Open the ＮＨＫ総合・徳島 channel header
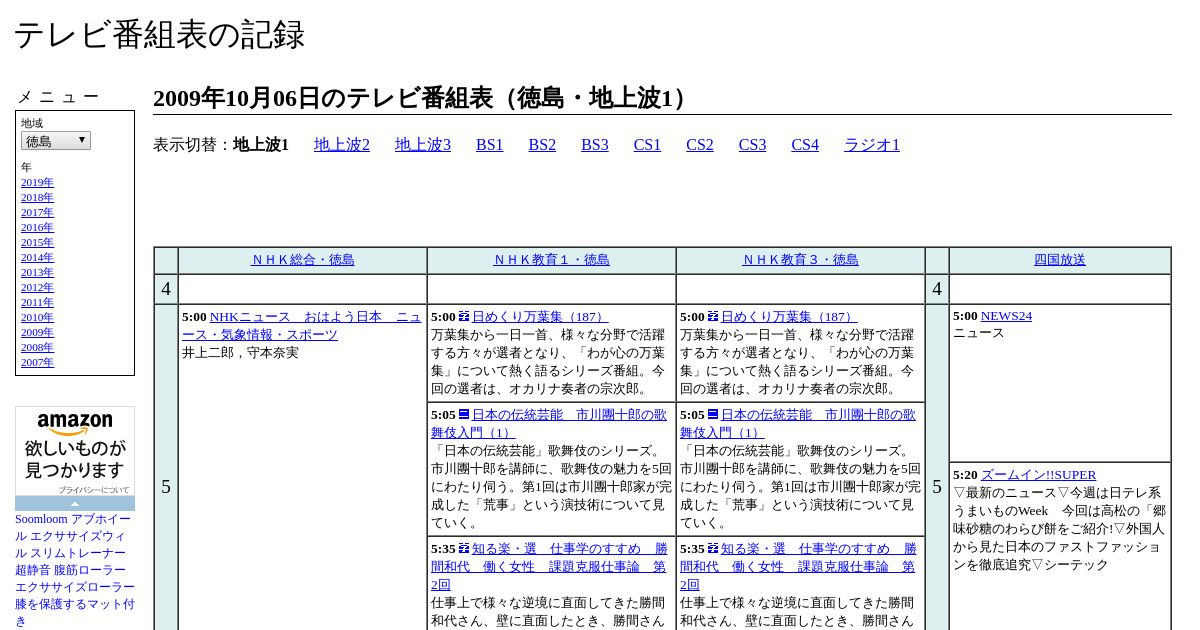The image size is (1200, 630). pyautogui.click(x=303, y=260)
